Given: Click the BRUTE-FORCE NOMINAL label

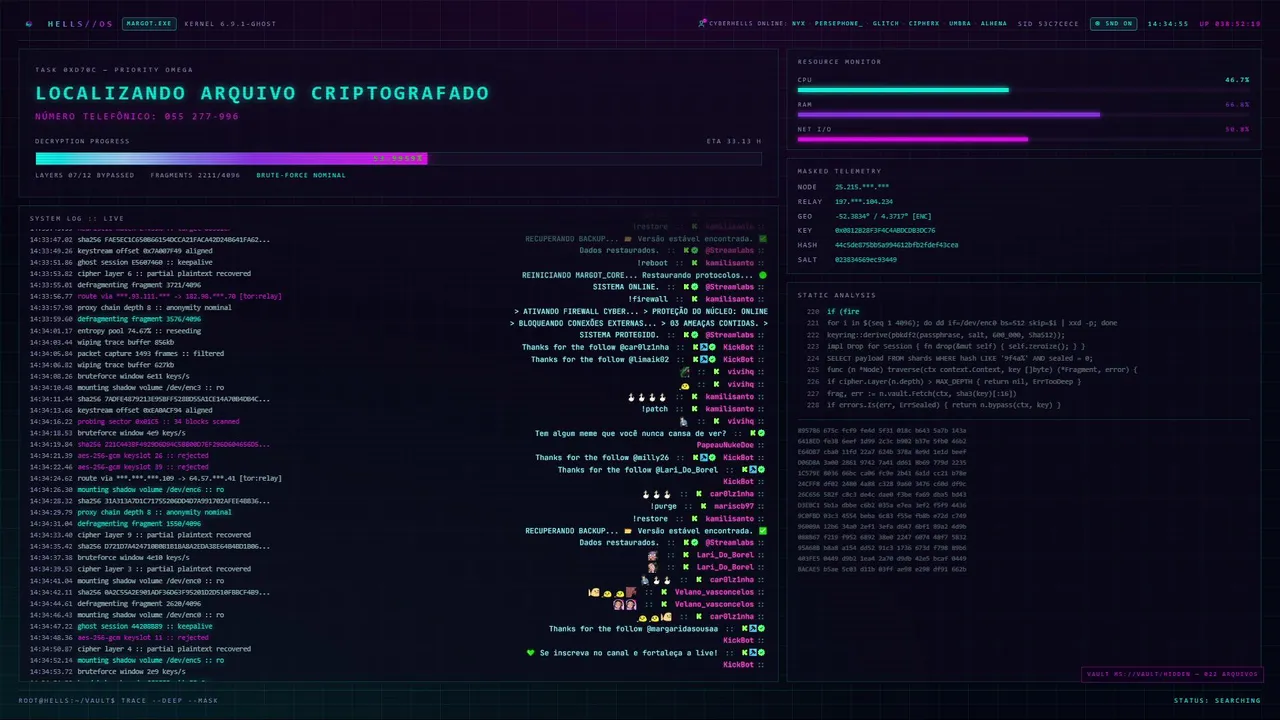Looking at the screenshot, I should pos(301,175).
